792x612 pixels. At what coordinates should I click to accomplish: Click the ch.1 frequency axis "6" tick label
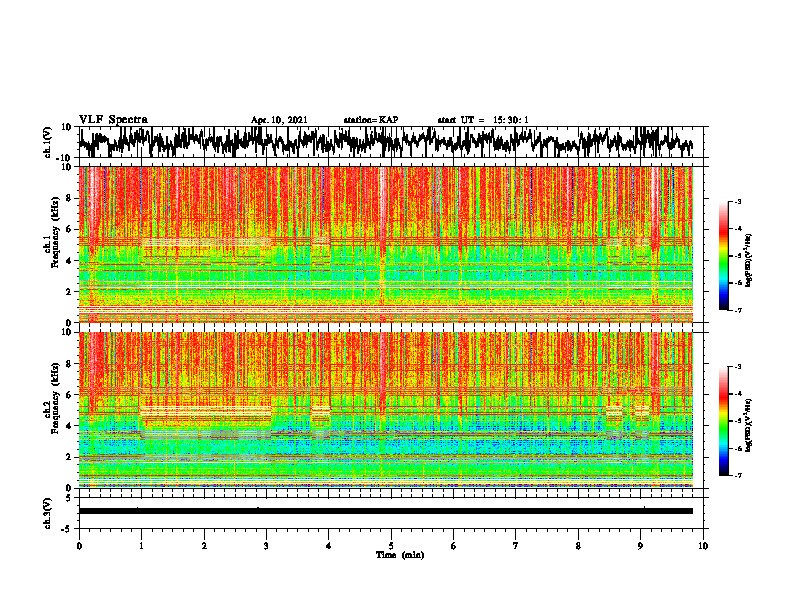point(69,230)
